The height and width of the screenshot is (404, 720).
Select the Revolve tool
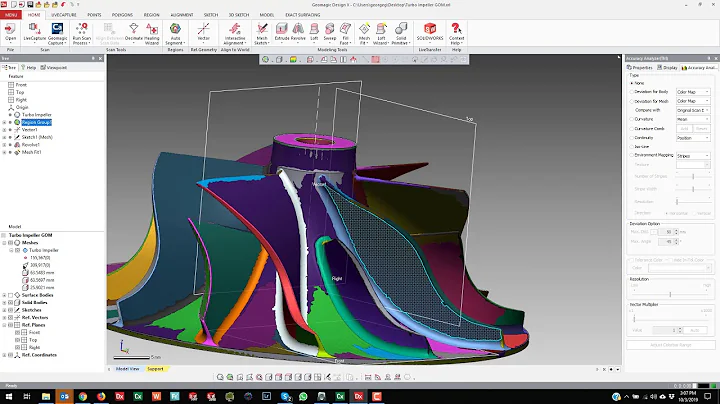click(x=298, y=33)
